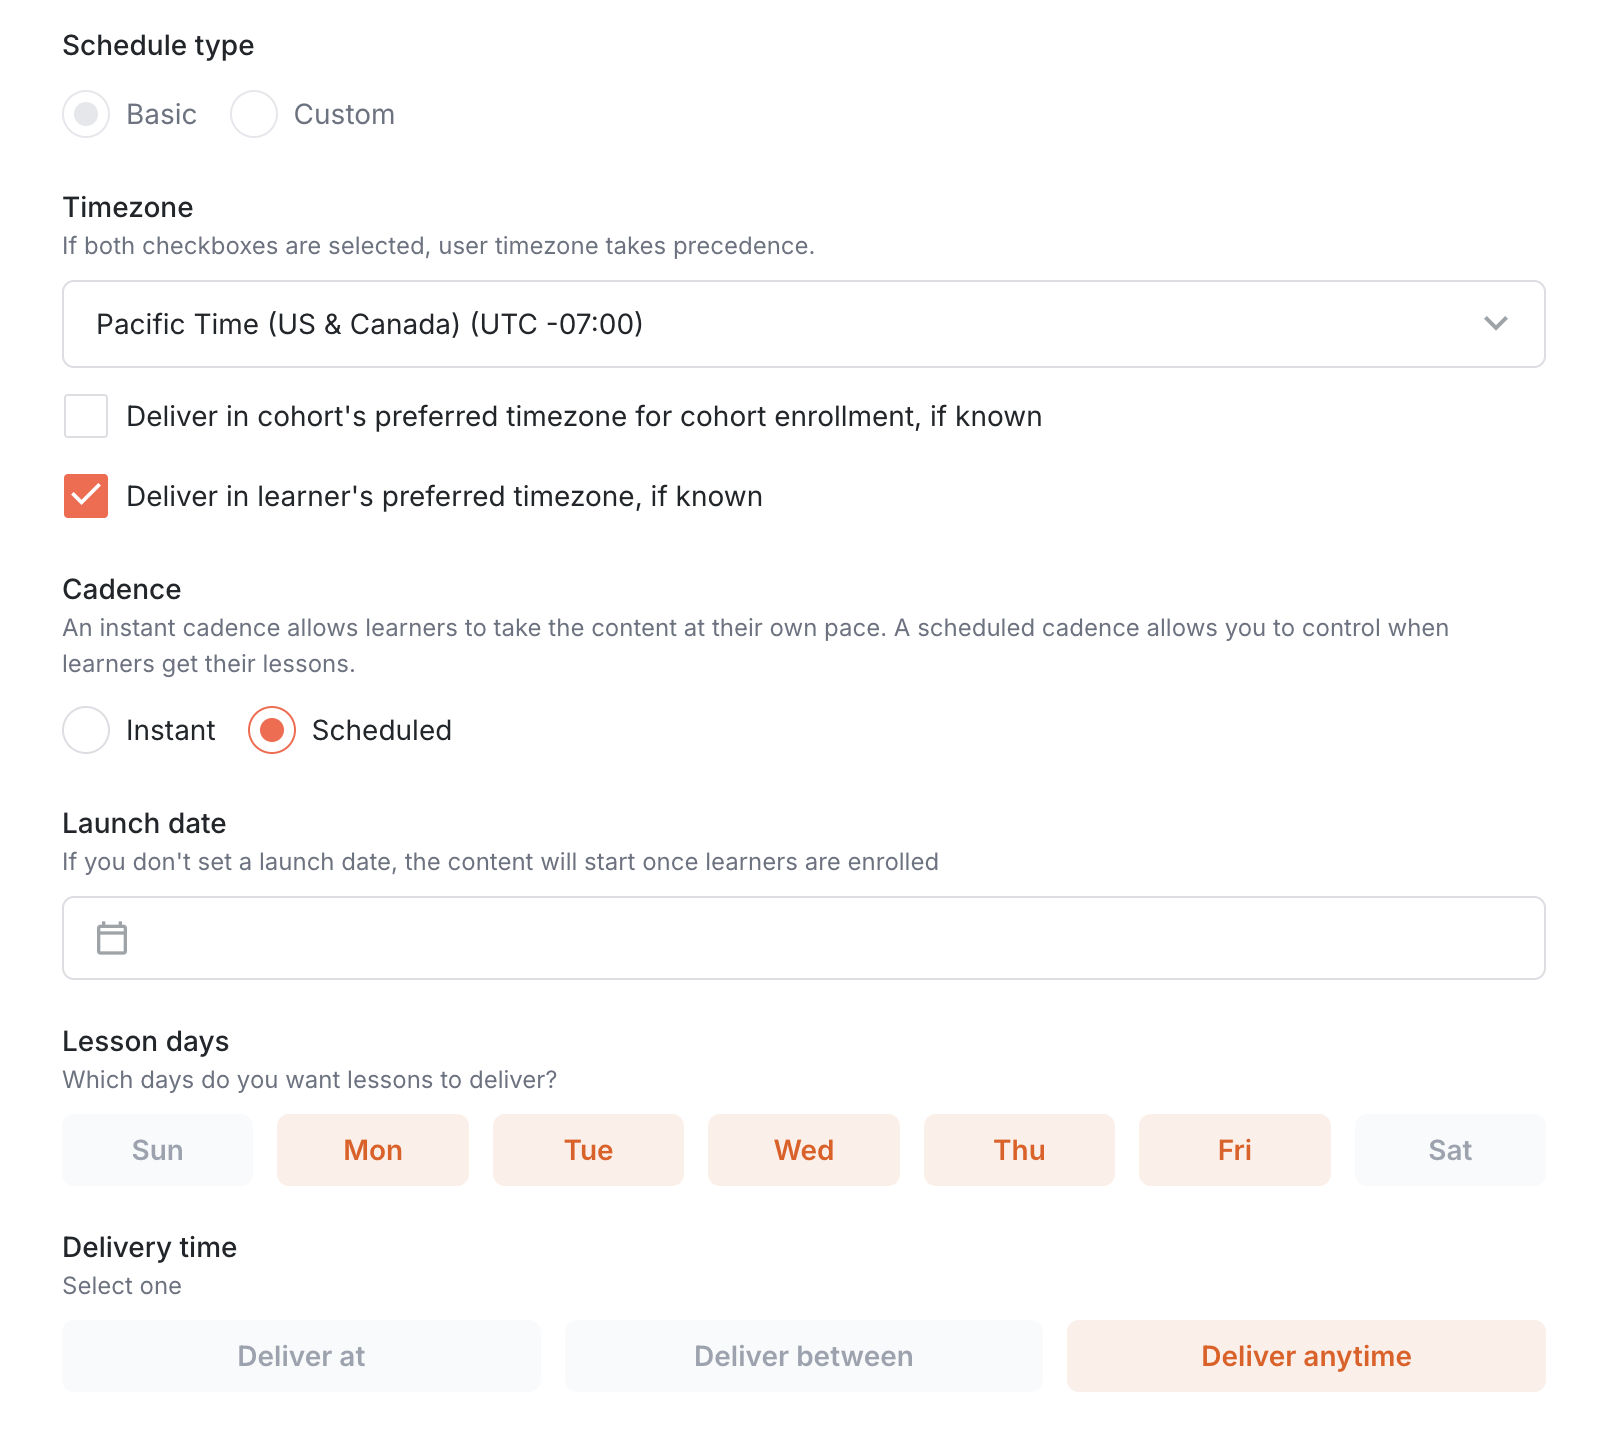Toggle Mon as a lesson day

coord(373,1150)
